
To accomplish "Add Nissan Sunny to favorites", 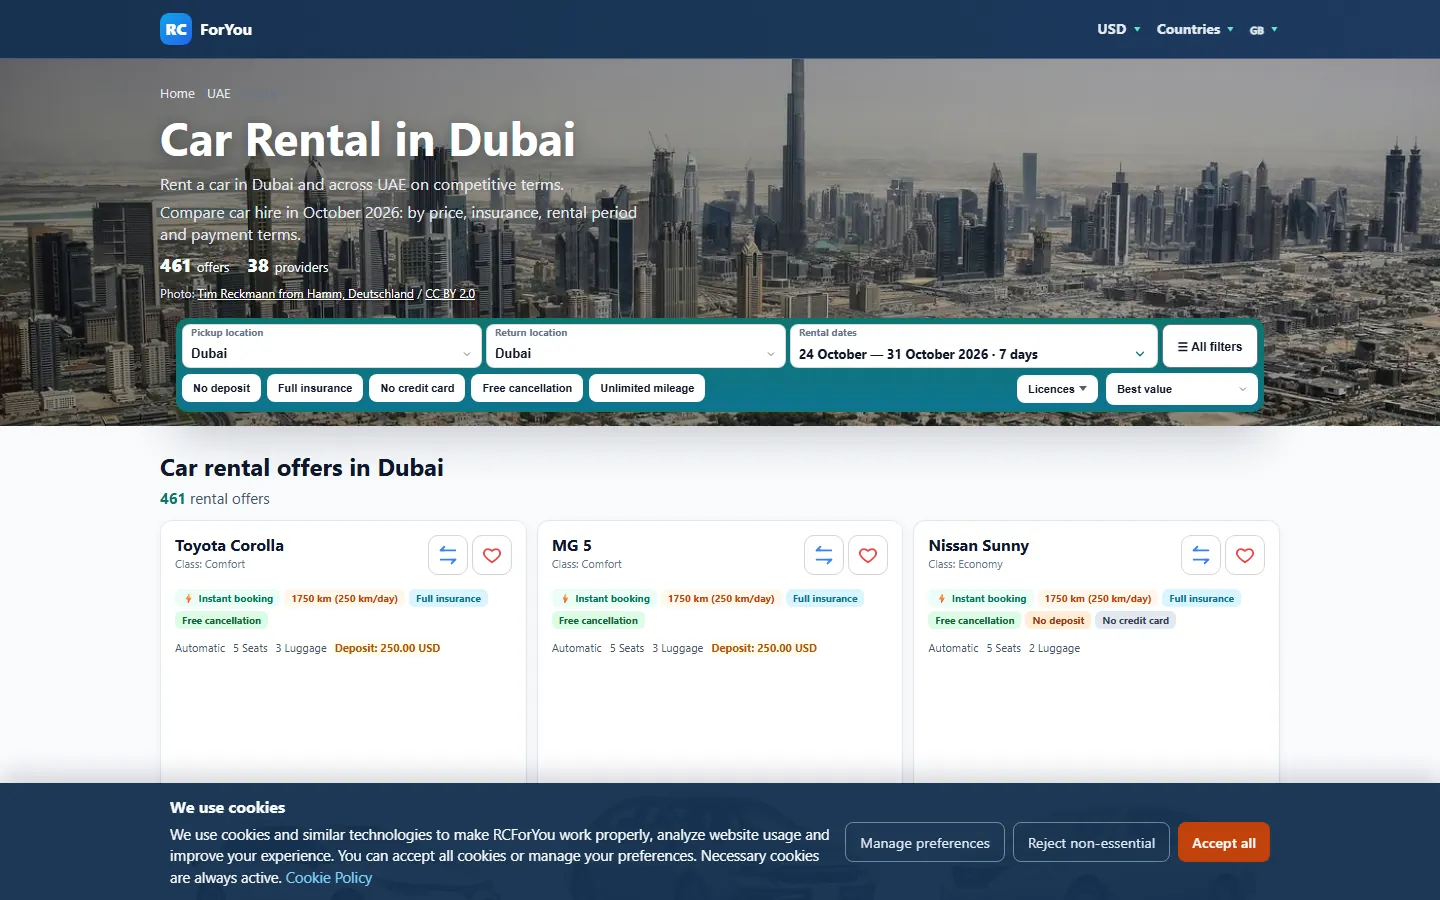I will (x=1245, y=555).
